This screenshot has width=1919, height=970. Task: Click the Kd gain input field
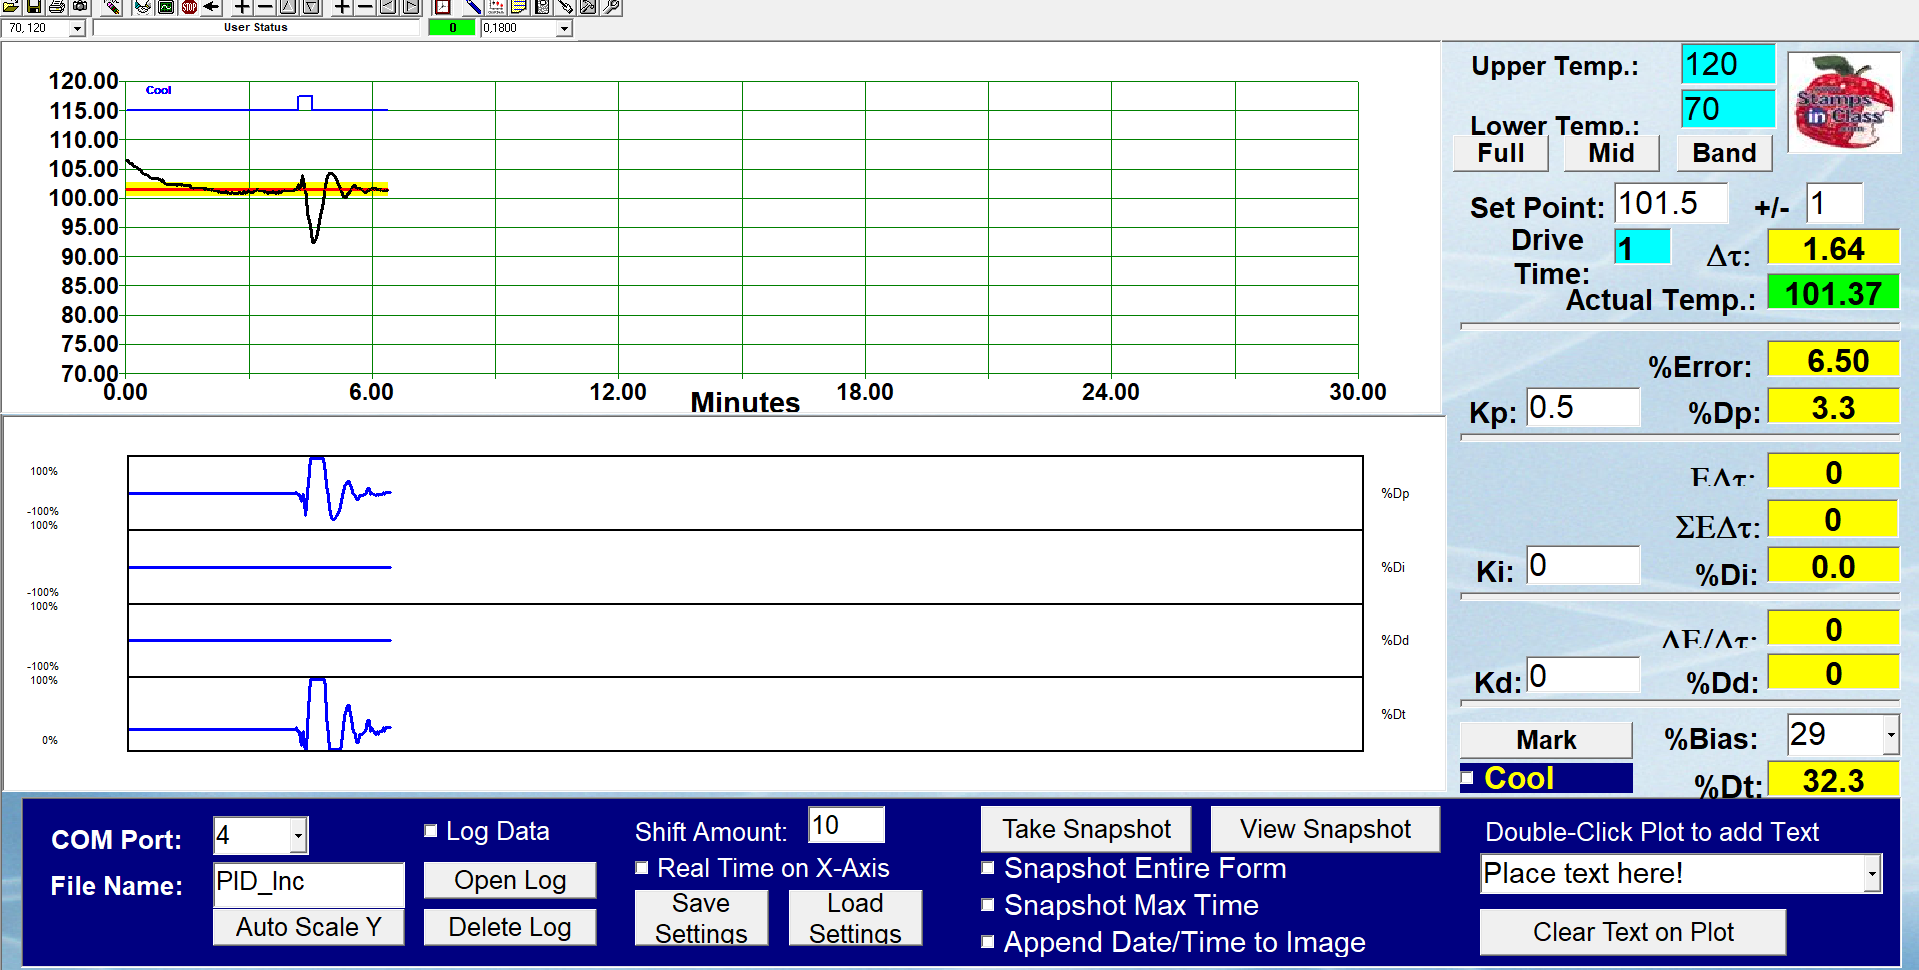(x=1583, y=675)
